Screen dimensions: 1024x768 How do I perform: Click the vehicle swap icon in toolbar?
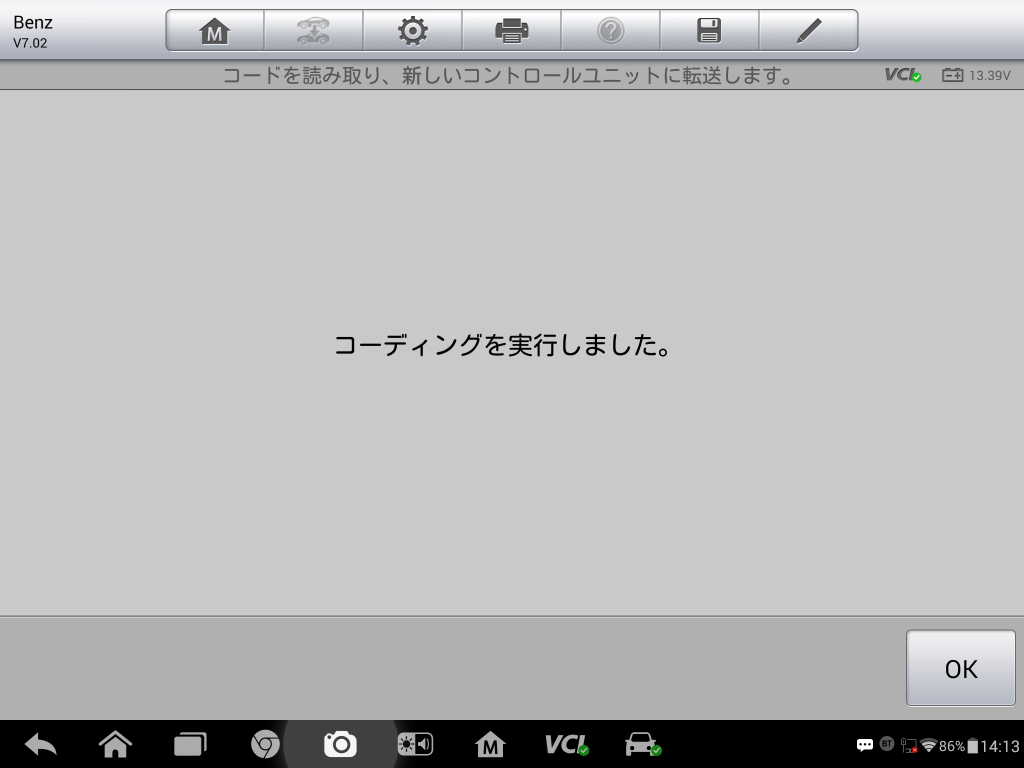313,31
